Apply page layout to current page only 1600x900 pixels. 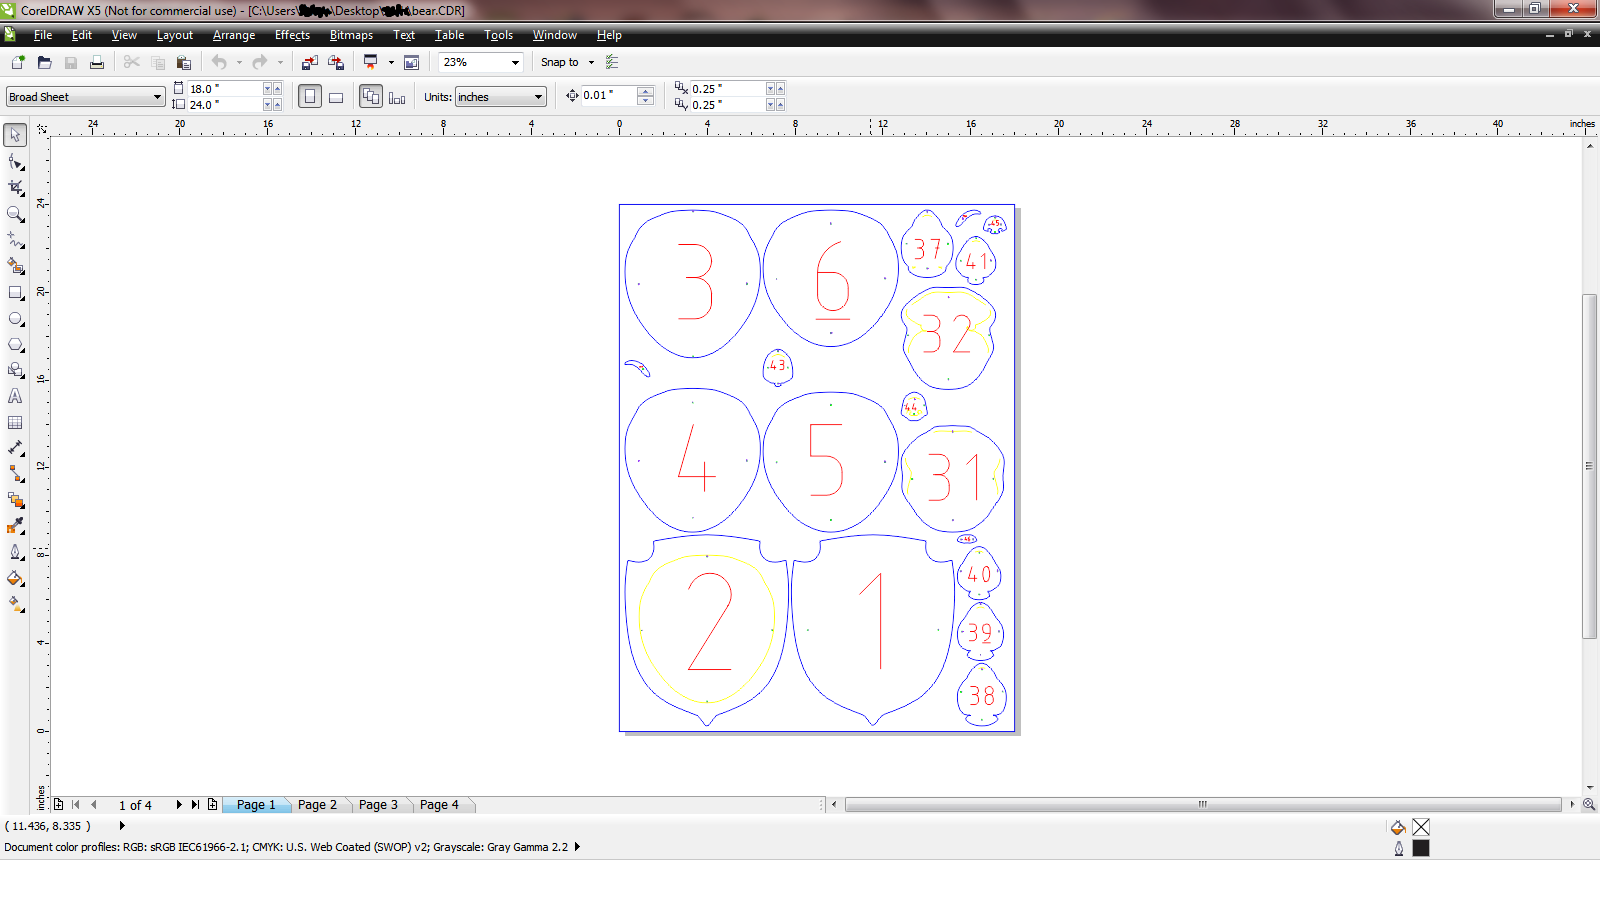397,97
